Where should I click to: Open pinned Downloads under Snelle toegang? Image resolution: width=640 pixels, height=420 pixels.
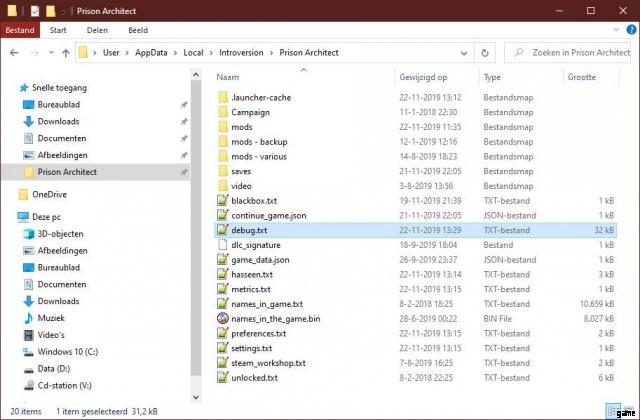(x=58, y=121)
